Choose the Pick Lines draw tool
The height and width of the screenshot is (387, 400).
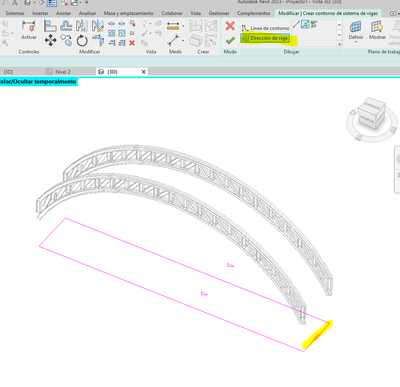tap(305, 24)
